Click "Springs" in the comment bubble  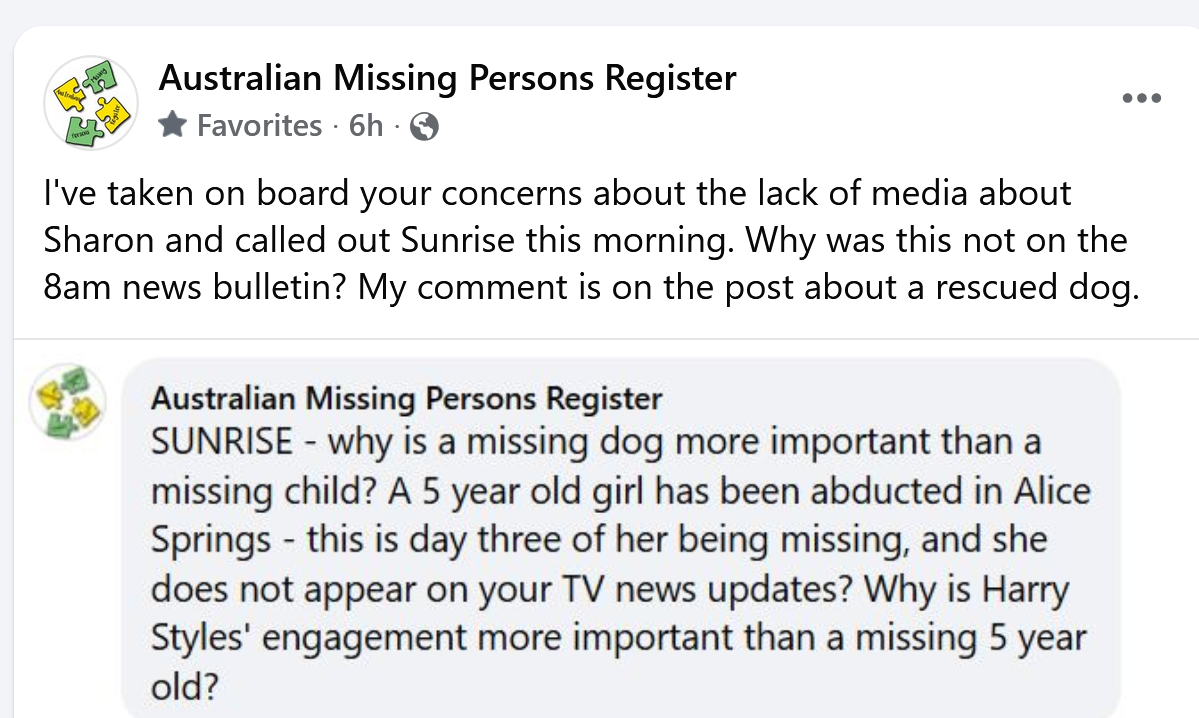pos(210,541)
